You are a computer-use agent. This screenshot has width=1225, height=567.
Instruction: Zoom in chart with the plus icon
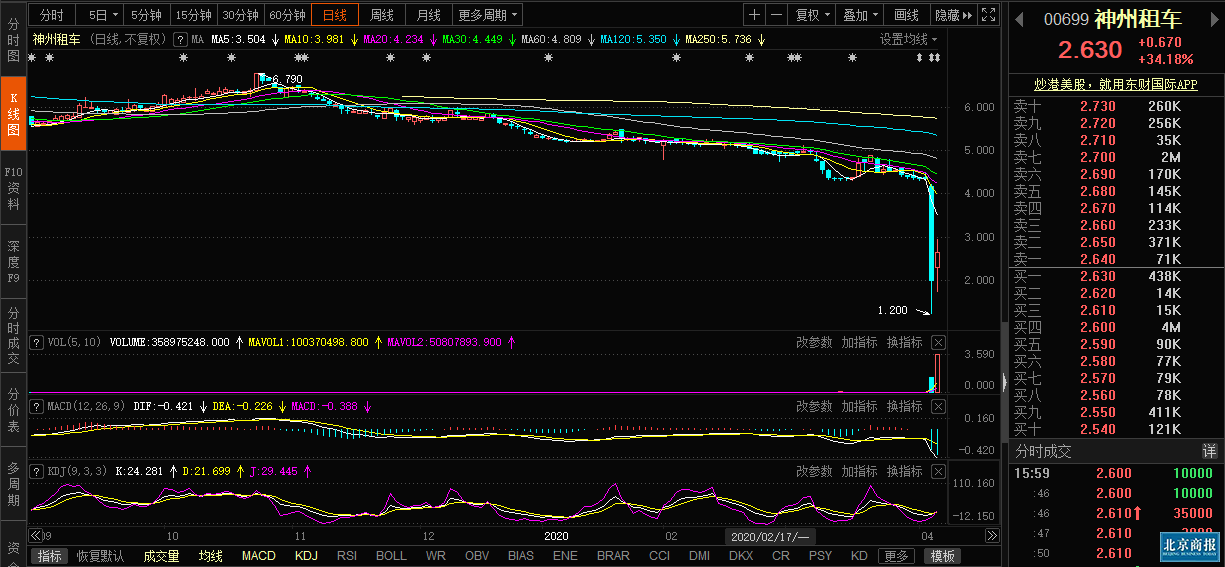754,15
